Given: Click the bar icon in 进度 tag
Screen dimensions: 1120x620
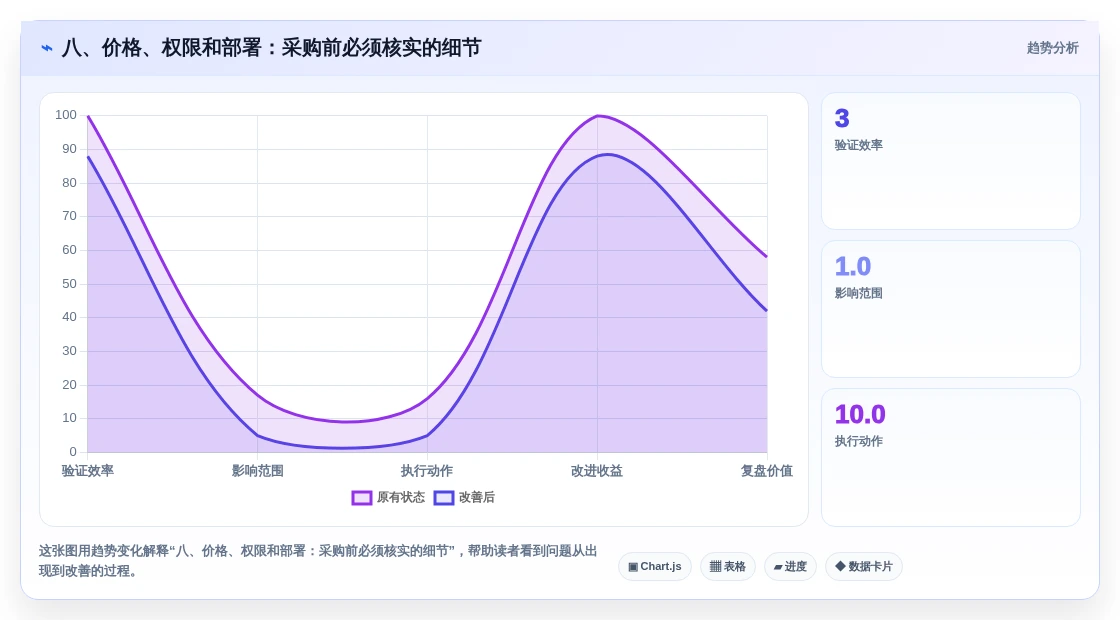Looking at the screenshot, I should 778,567.
